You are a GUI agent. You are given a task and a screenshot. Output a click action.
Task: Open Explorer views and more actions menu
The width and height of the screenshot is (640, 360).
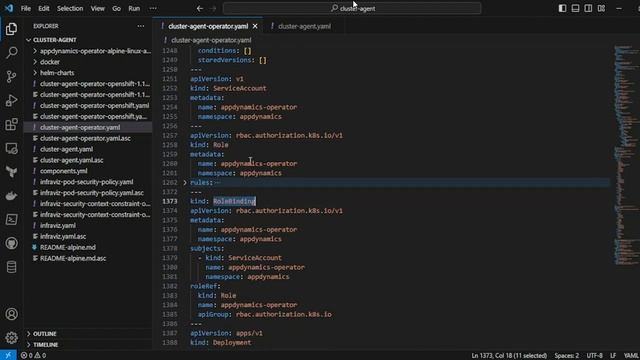coord(141,26)
